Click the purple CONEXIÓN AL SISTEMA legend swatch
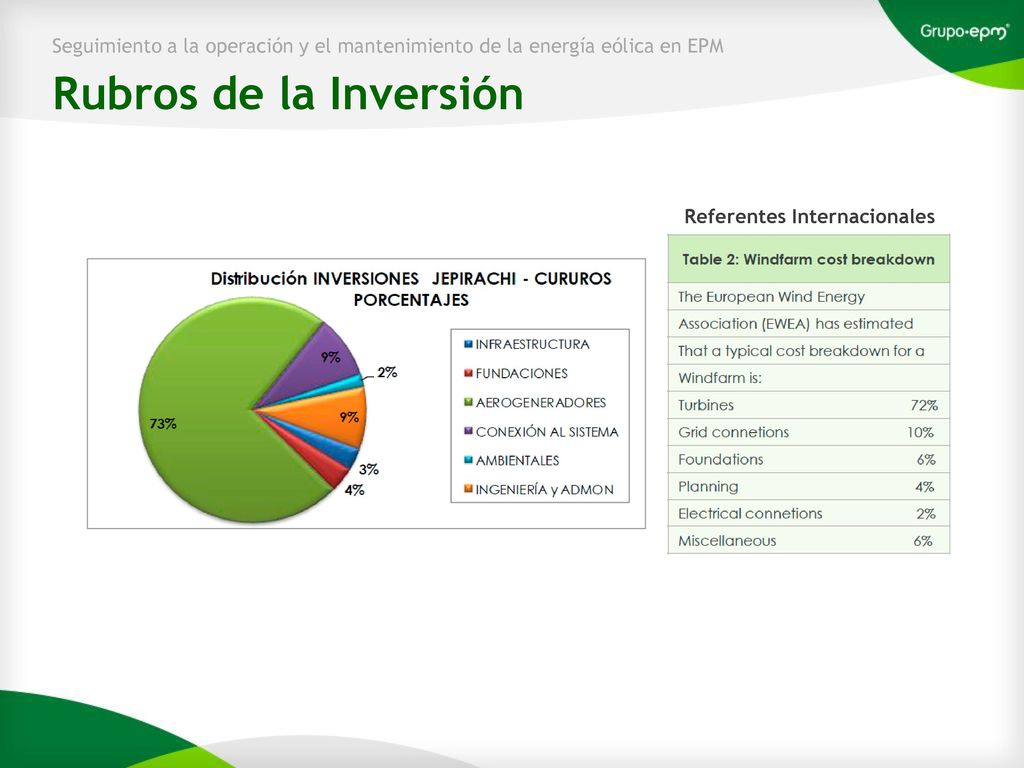1024x768 pixels. click(x=468, y=431)
